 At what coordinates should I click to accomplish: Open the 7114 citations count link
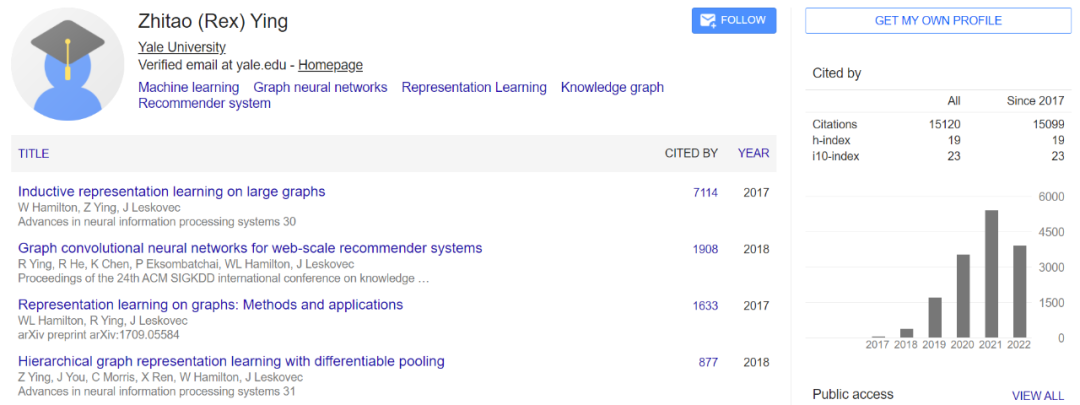[705, 193]
